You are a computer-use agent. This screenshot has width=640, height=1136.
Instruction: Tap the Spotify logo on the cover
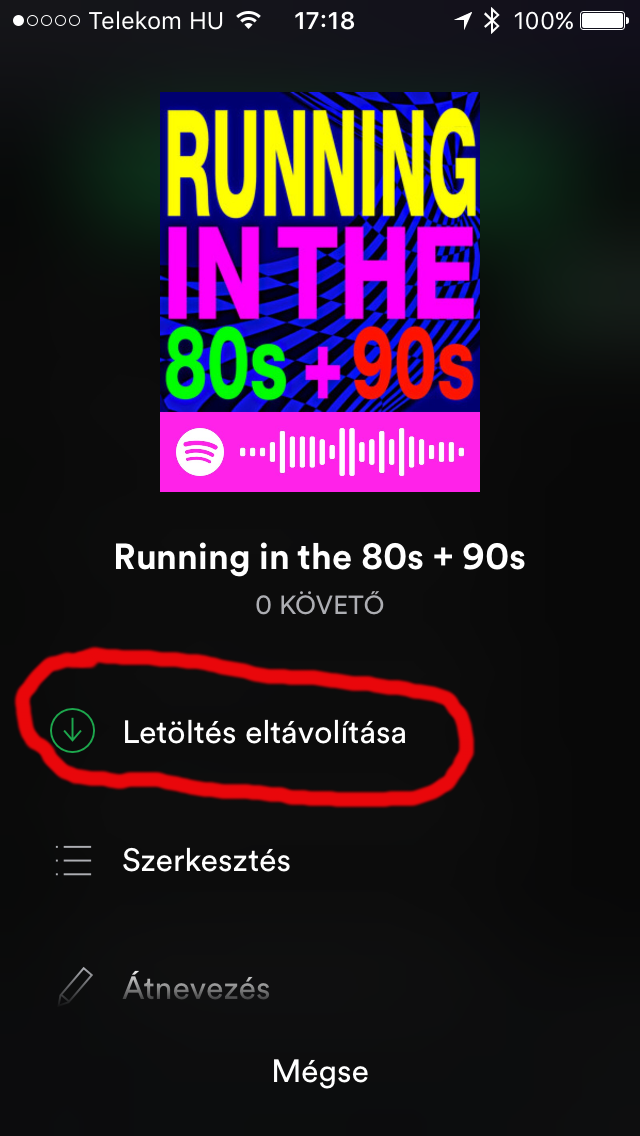tap(200, 452)
